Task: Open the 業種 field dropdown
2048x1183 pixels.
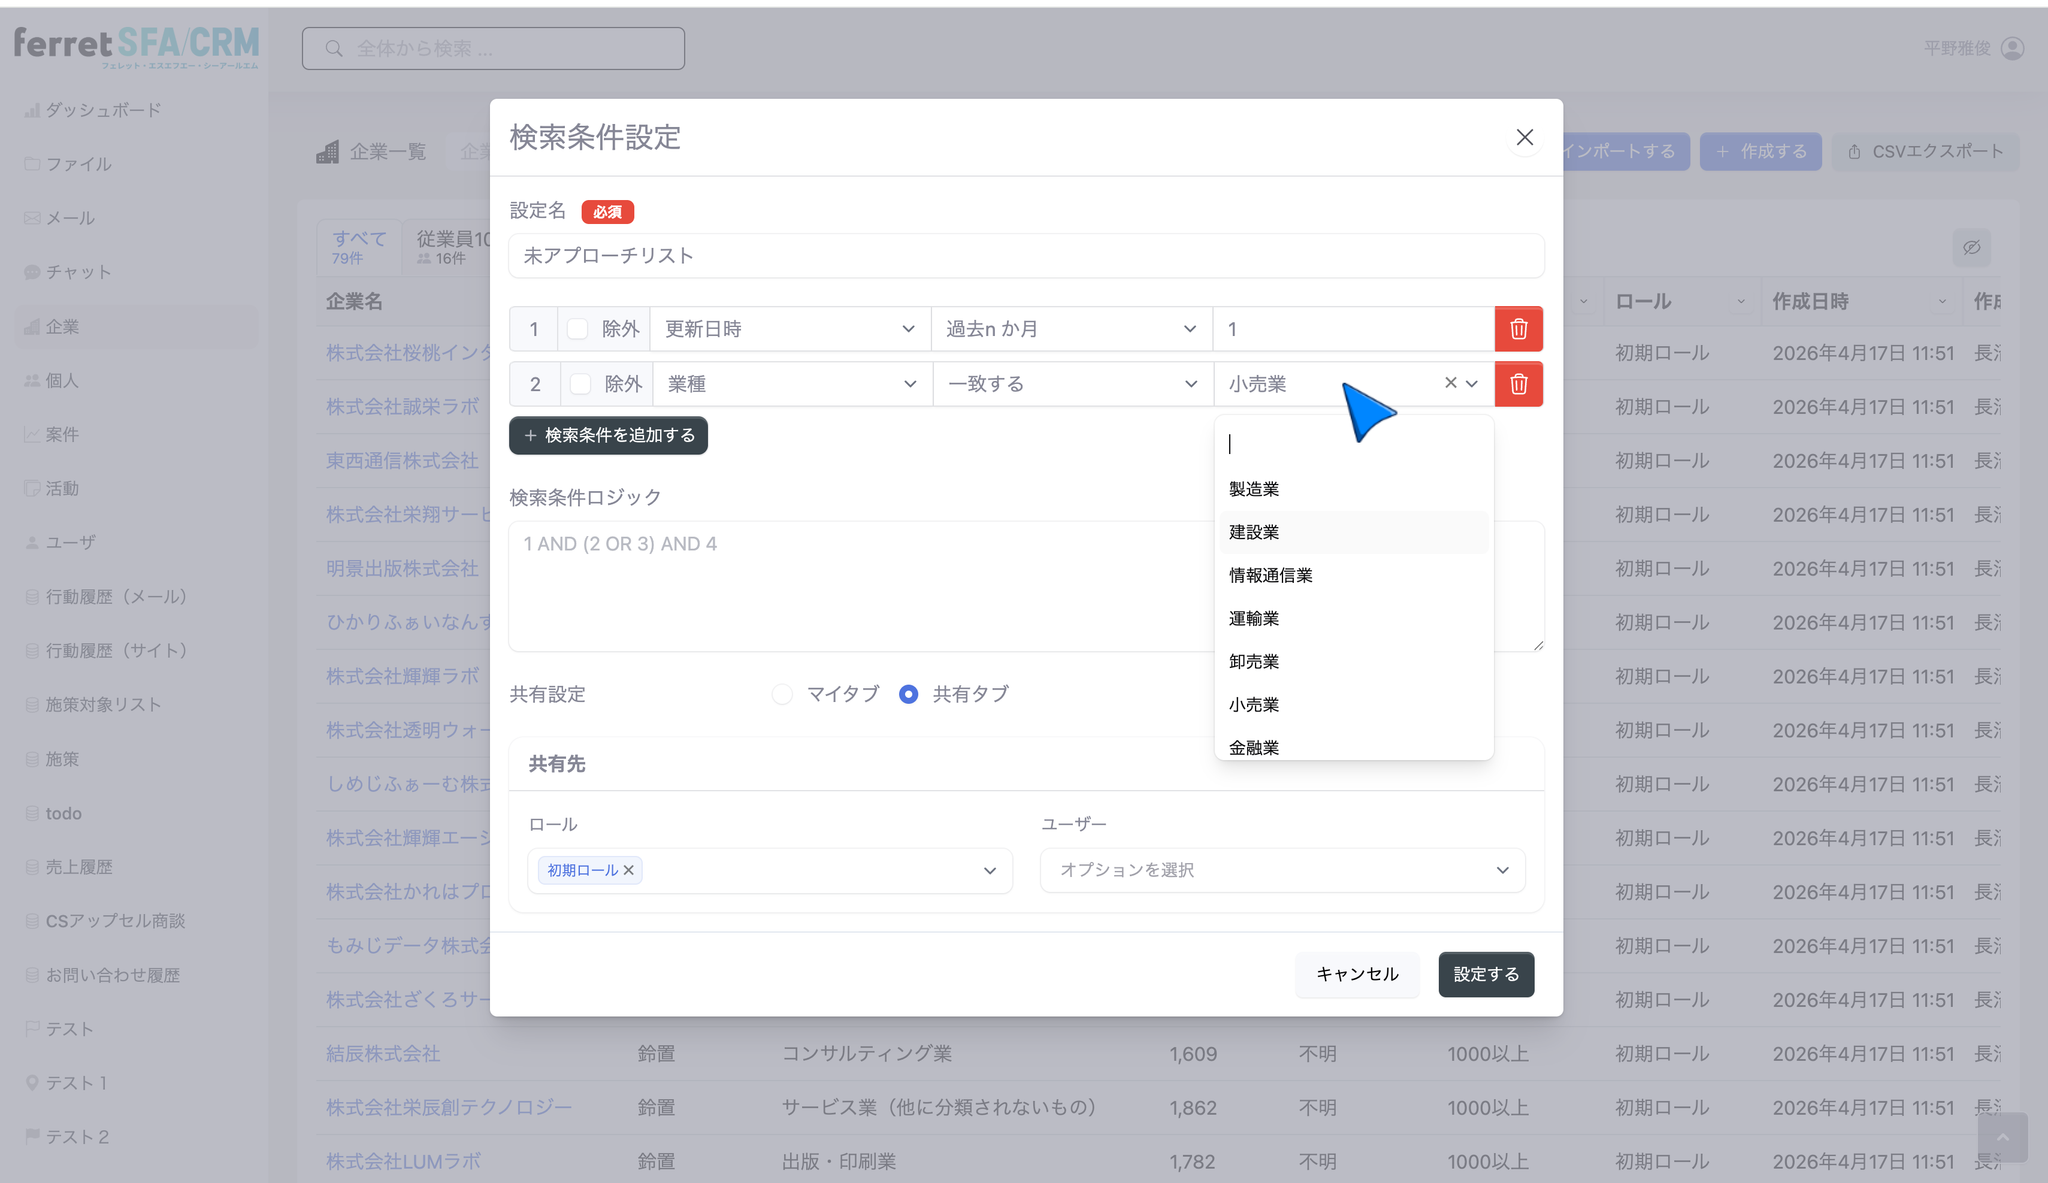Action: tap(792, 384)
